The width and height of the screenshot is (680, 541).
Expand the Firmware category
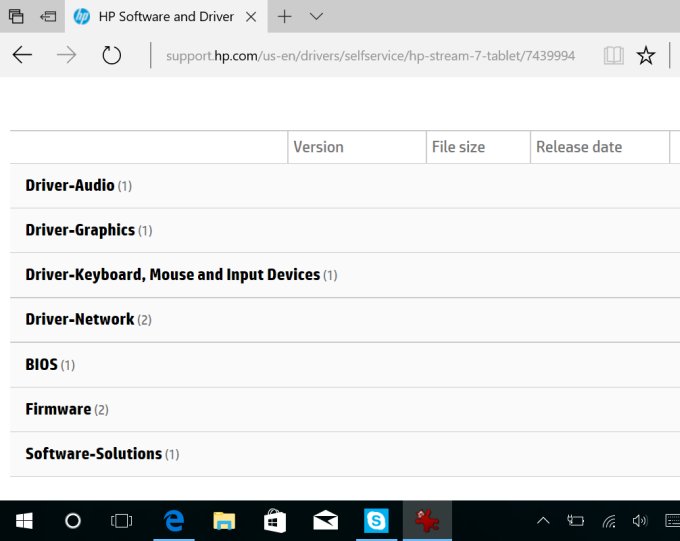tap(58, 409)
